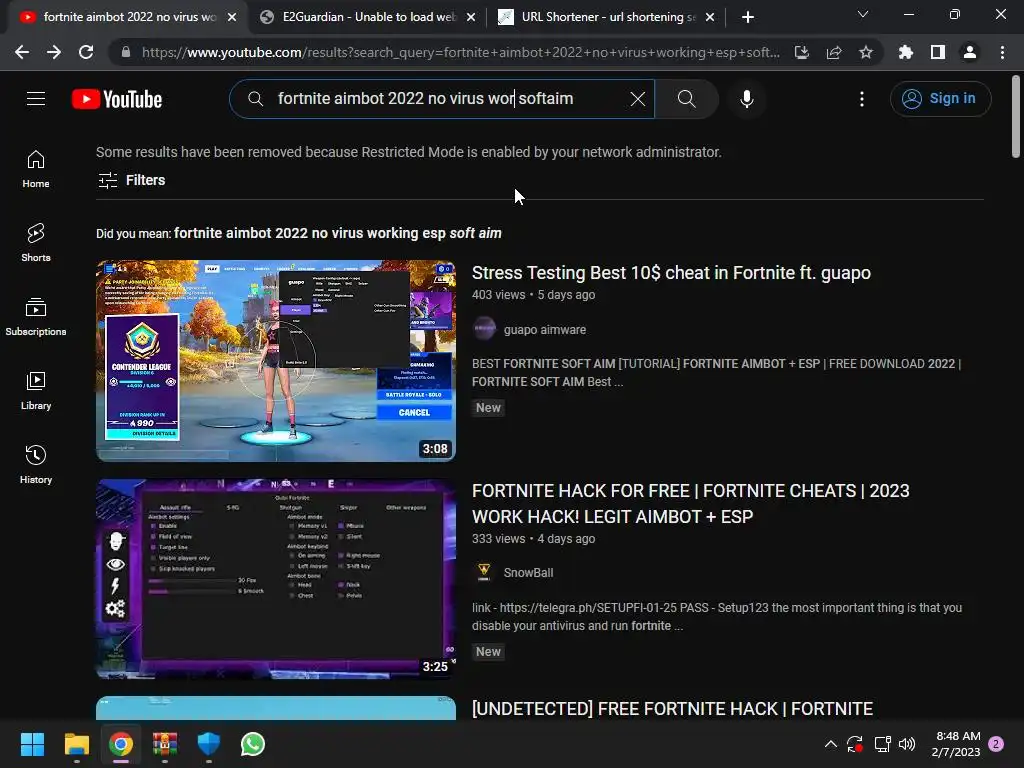Viewport: 1024px width, 768px height.
Task: Open the 'Stress Testing Best 10$ cheat' title
Action: click(x=671, y=273)
